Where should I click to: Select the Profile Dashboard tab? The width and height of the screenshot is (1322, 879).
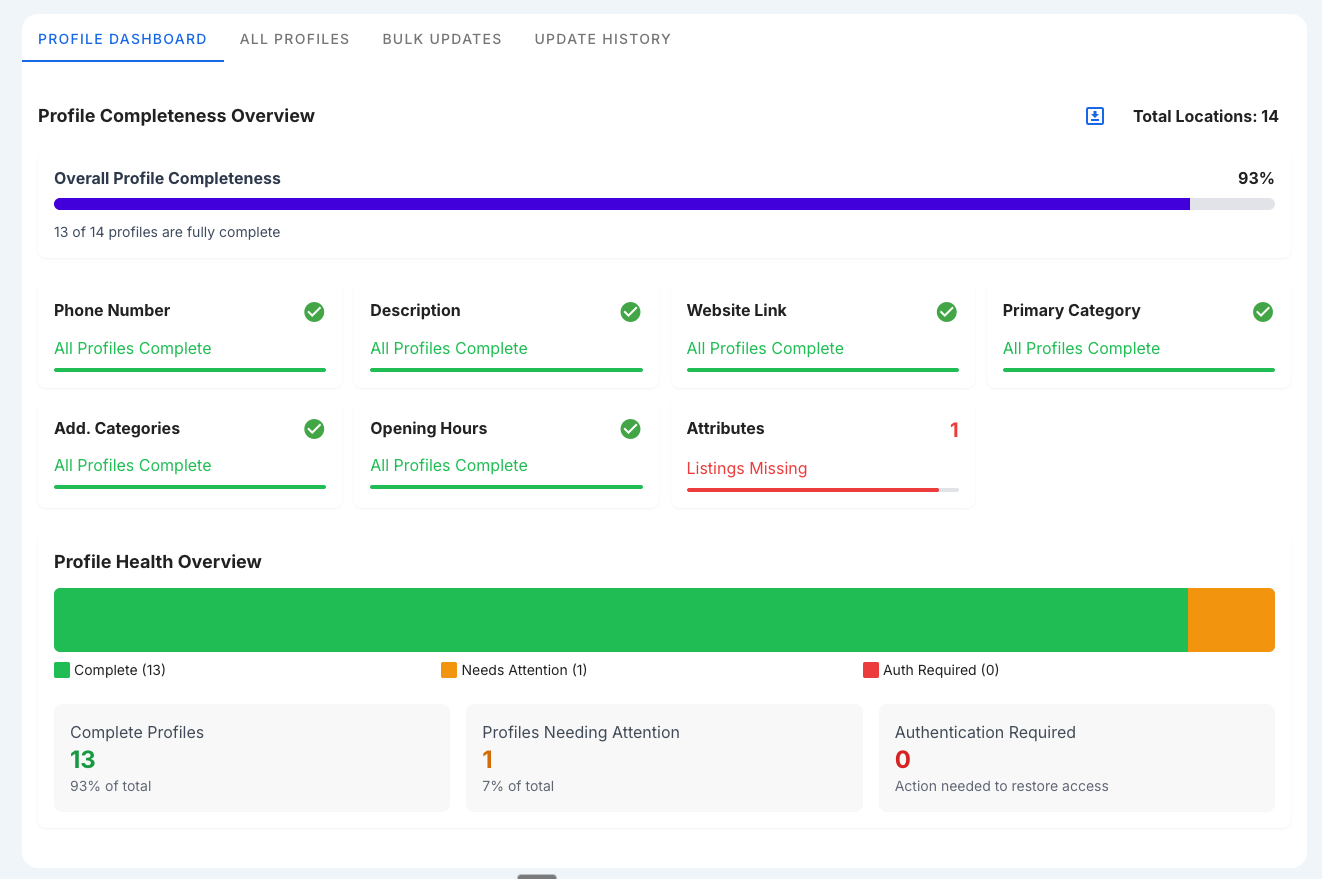click(122, 39)
